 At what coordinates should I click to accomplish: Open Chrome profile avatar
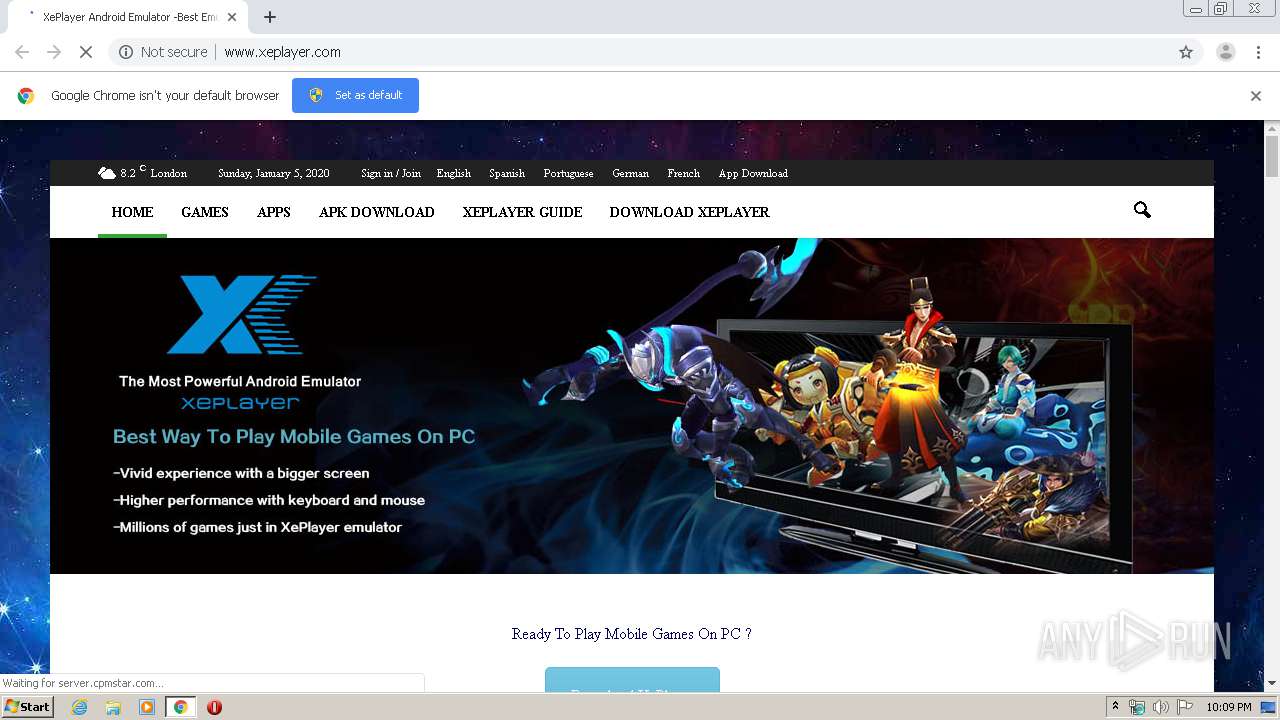pyautogui.click(x=1226, y=52)
